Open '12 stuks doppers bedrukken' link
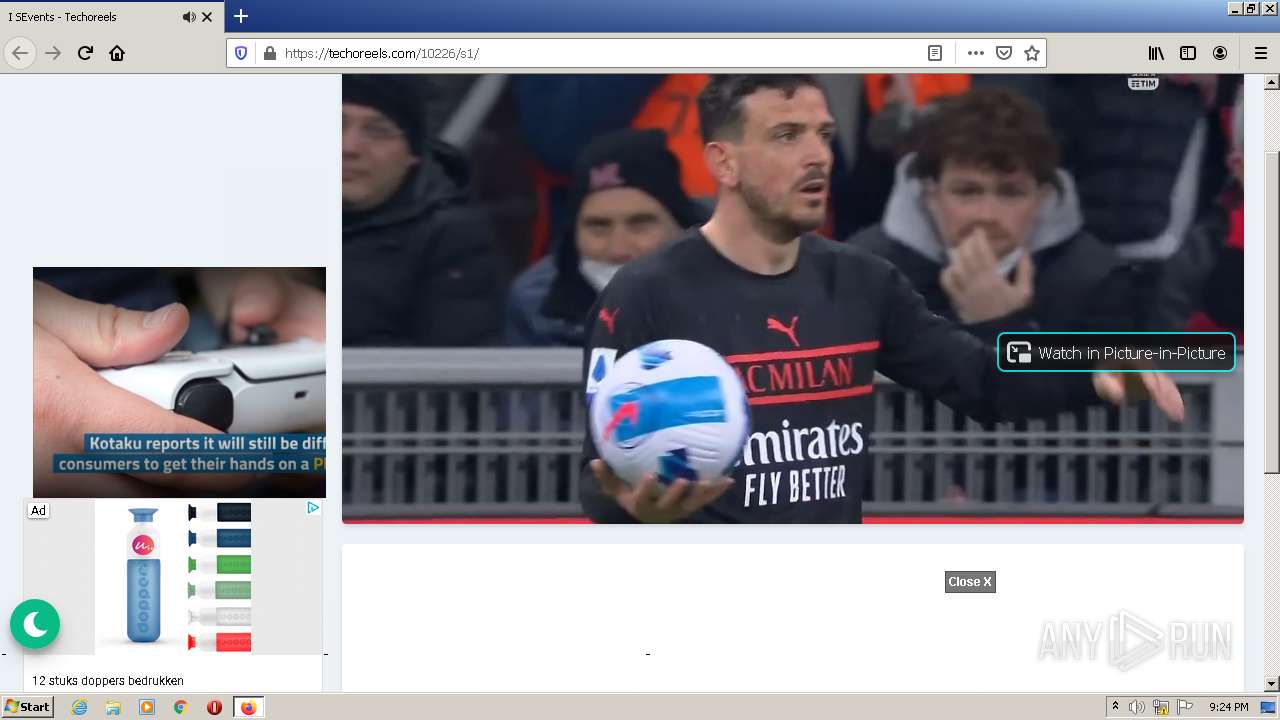Viewport: 1280px width, 720px height. (x=108, y=681)
